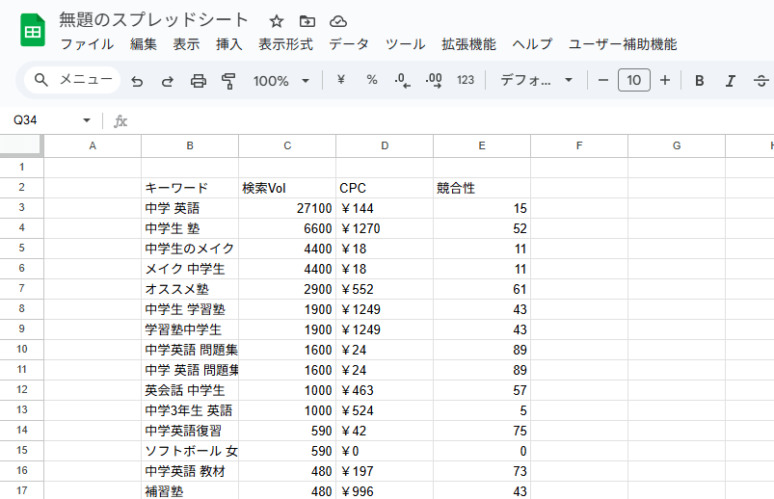Search menus via メニュー box
774x499 pixels.
(73, 79)
